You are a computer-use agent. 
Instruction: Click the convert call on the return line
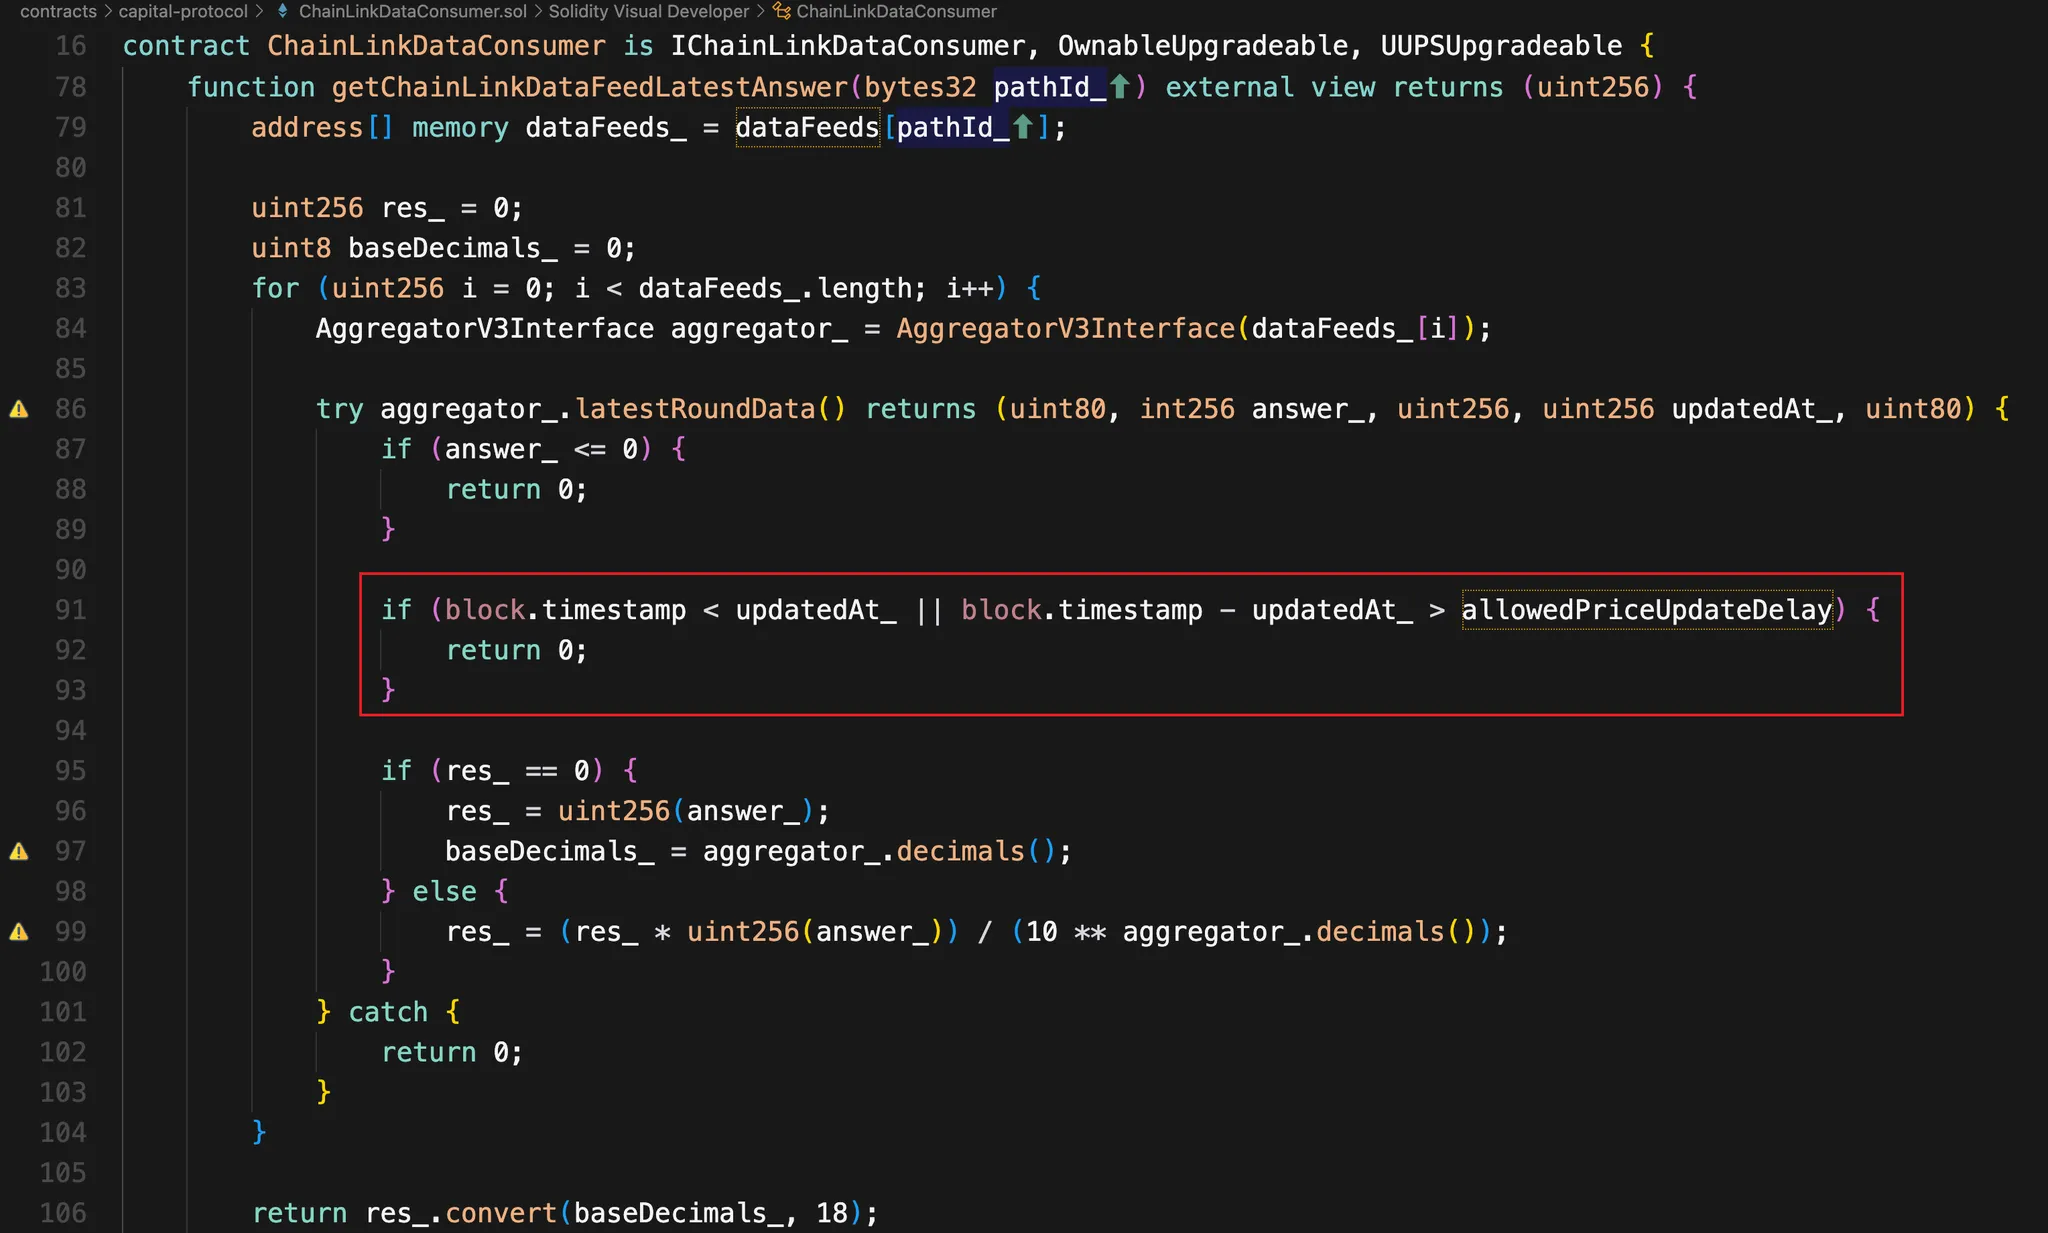500,1213
